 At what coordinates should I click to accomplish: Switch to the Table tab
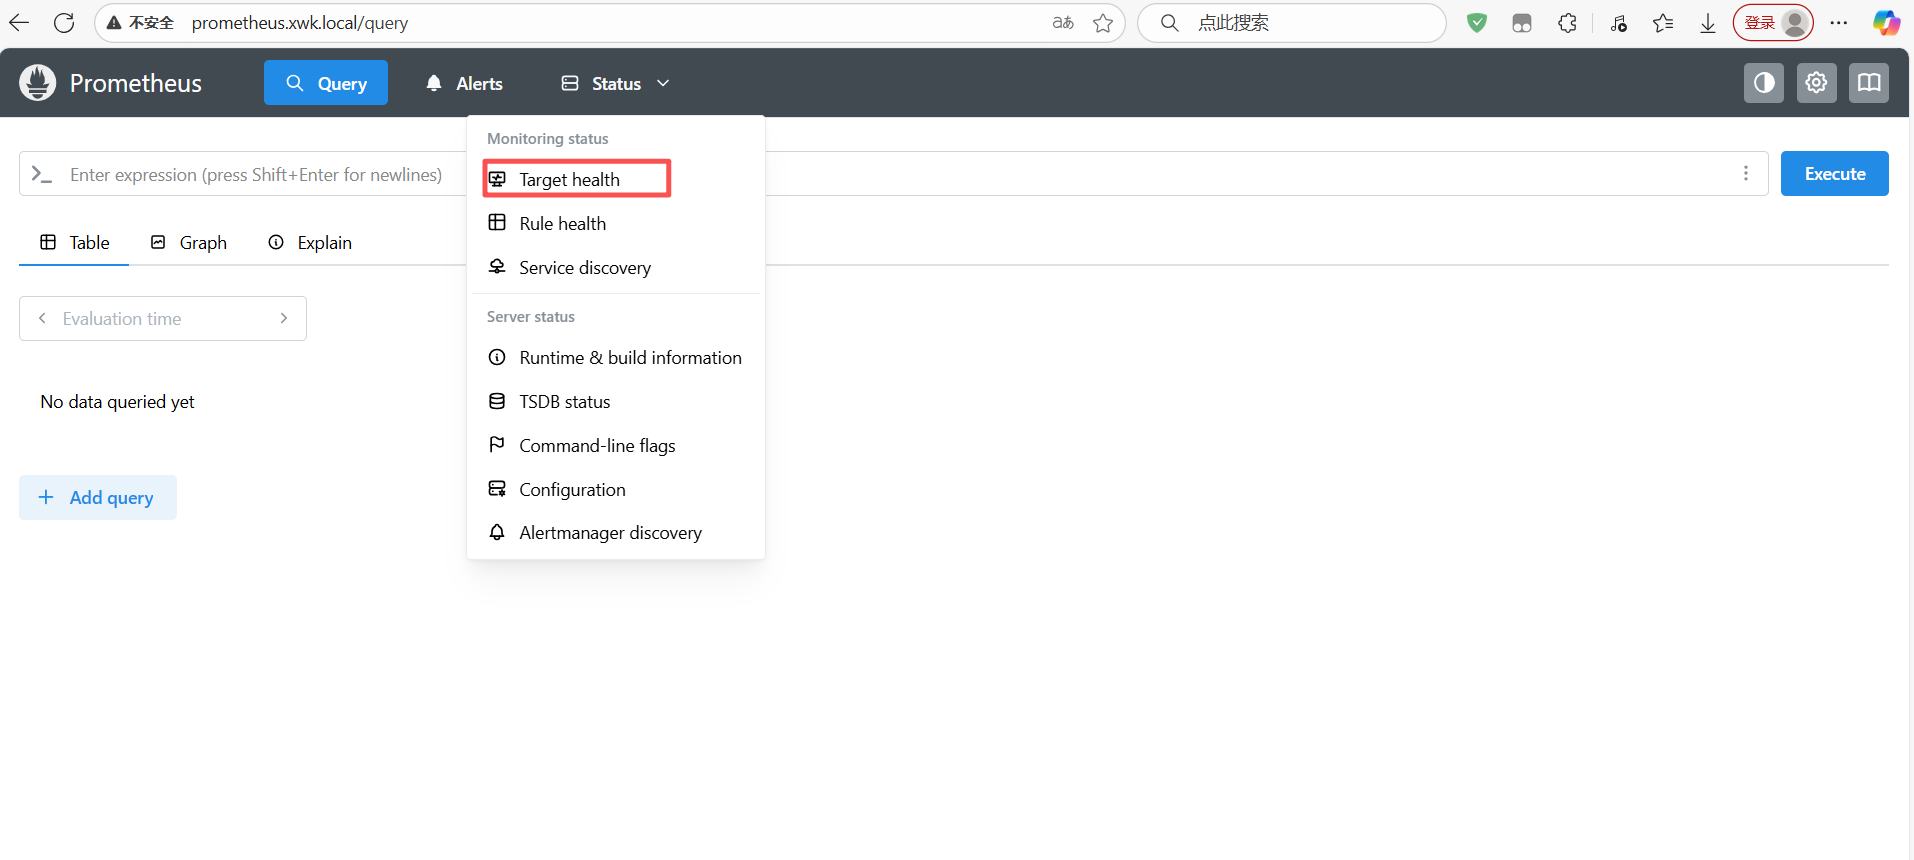point(74,242)
